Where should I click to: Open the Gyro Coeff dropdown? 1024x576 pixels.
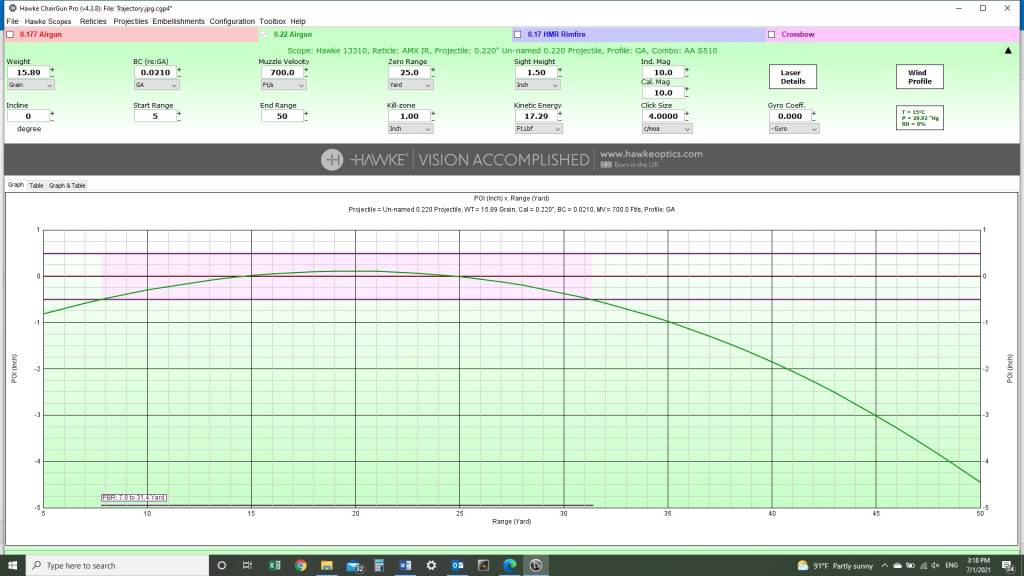793,129
